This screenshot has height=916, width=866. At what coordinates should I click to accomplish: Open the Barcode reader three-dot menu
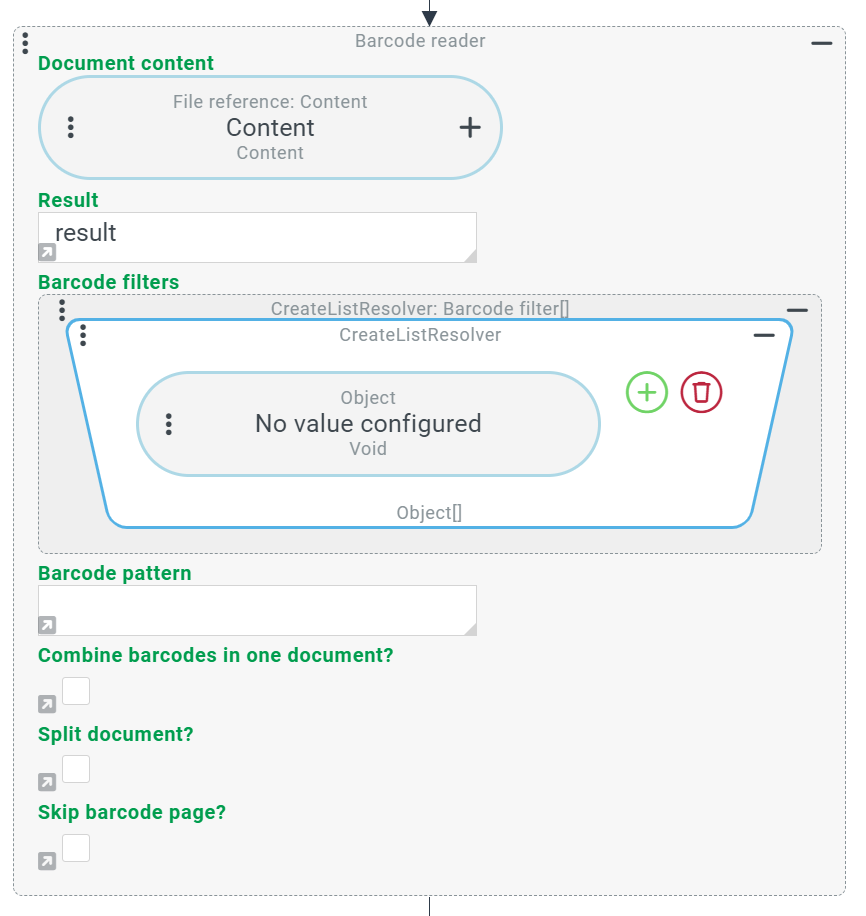(x=25, y=43)
